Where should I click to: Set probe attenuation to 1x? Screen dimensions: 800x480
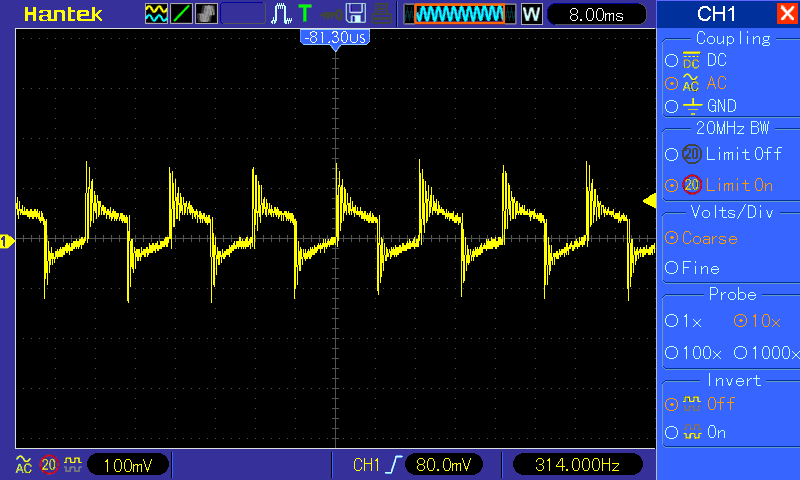pos(684,321)
